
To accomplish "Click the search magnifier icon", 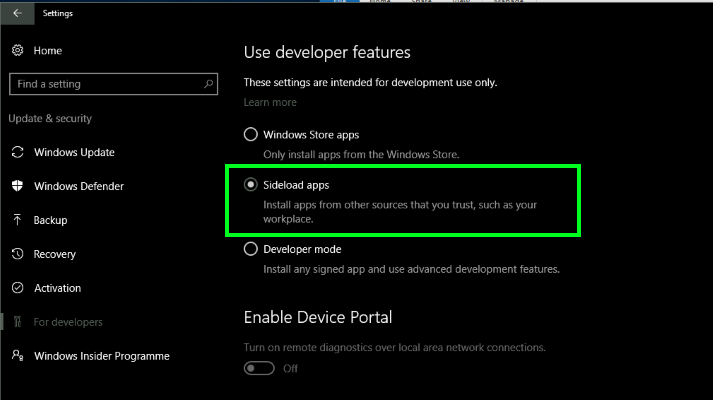I will pyautogui.click(x=208, y=84).
